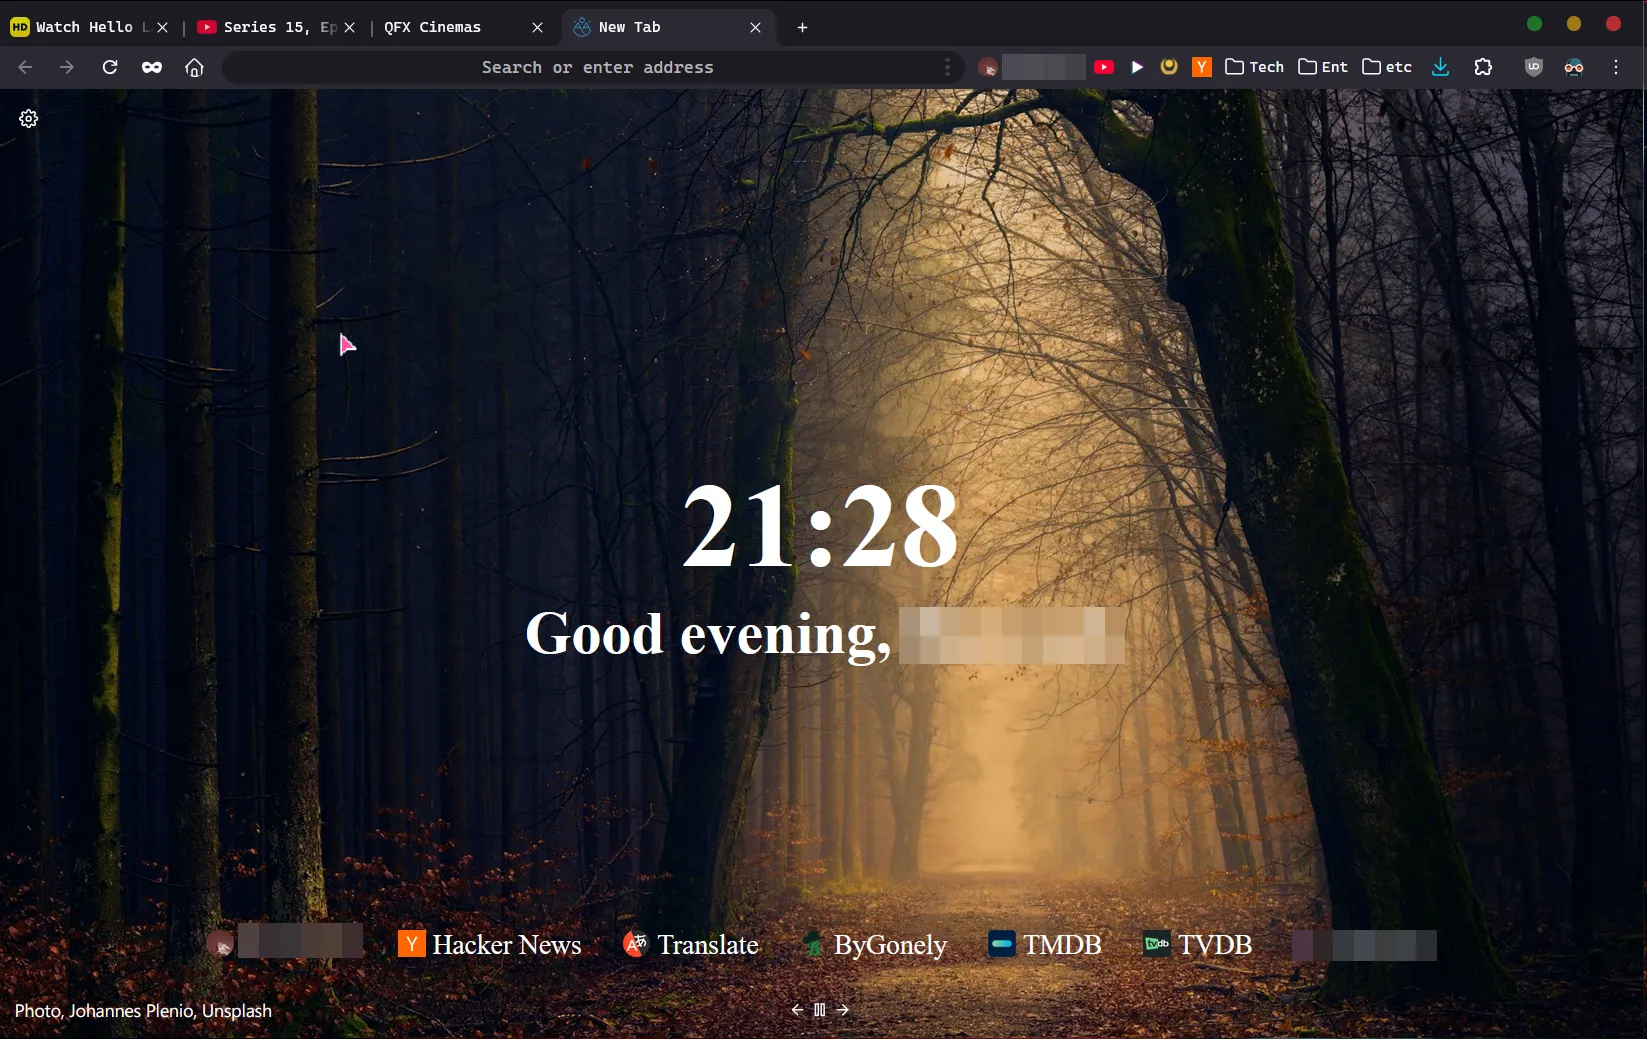
Task: Open the new tab page settings gear
Action: 27,118
